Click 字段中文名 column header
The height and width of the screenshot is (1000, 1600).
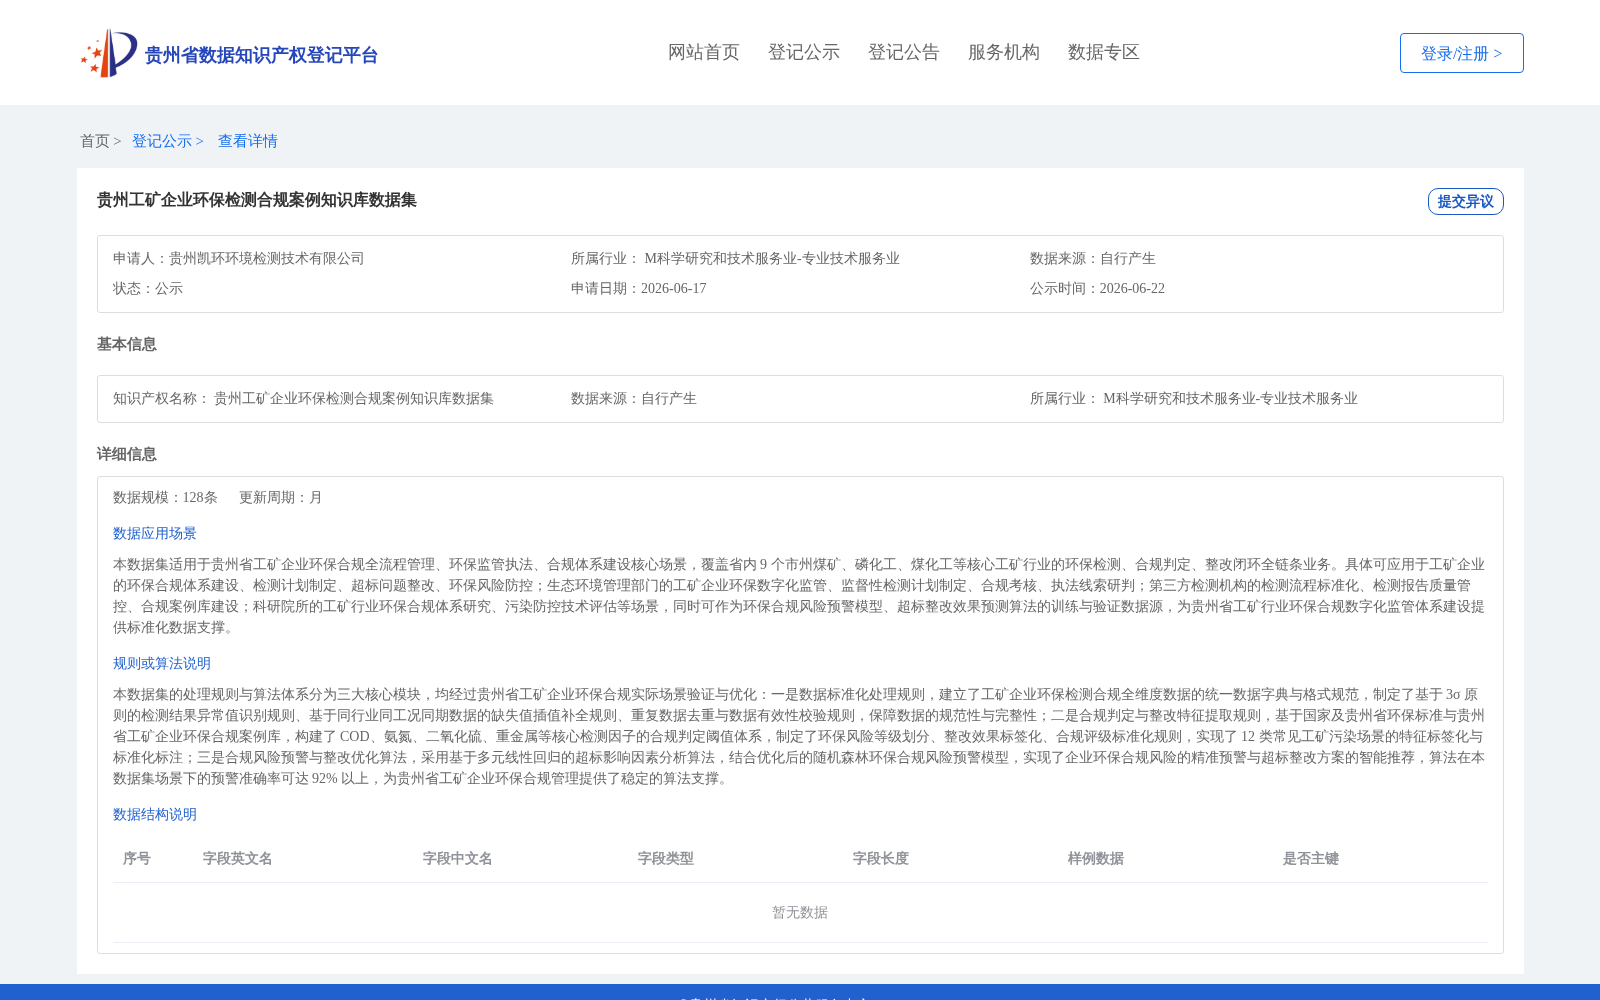pos(458,858)
